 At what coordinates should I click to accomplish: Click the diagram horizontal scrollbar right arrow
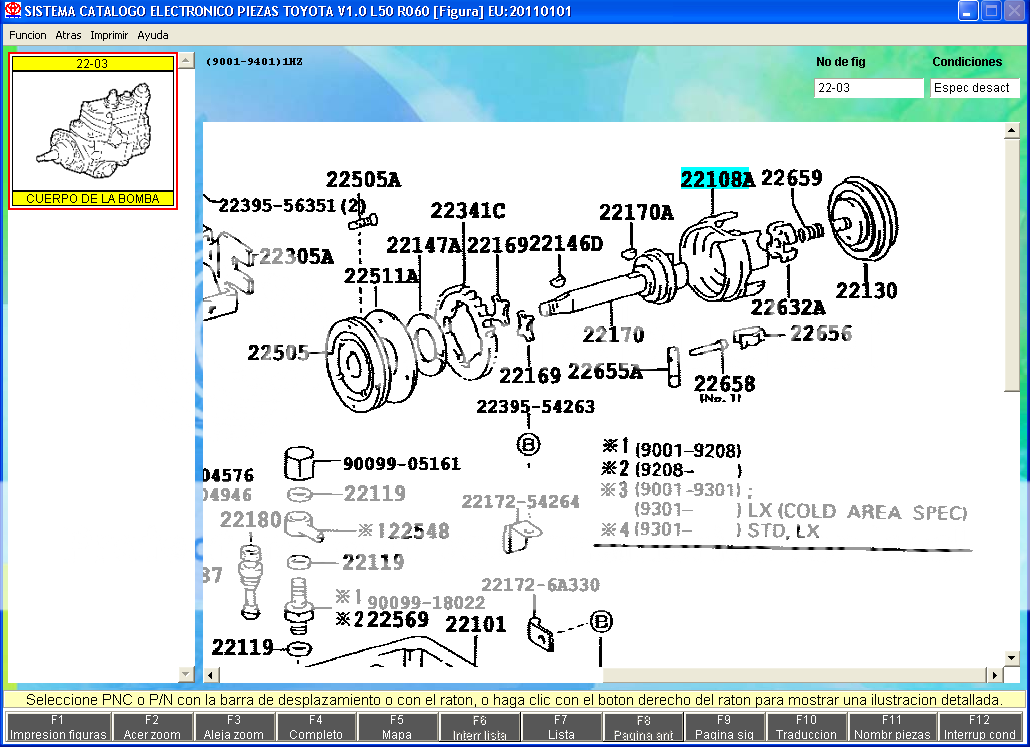[996, 675]
